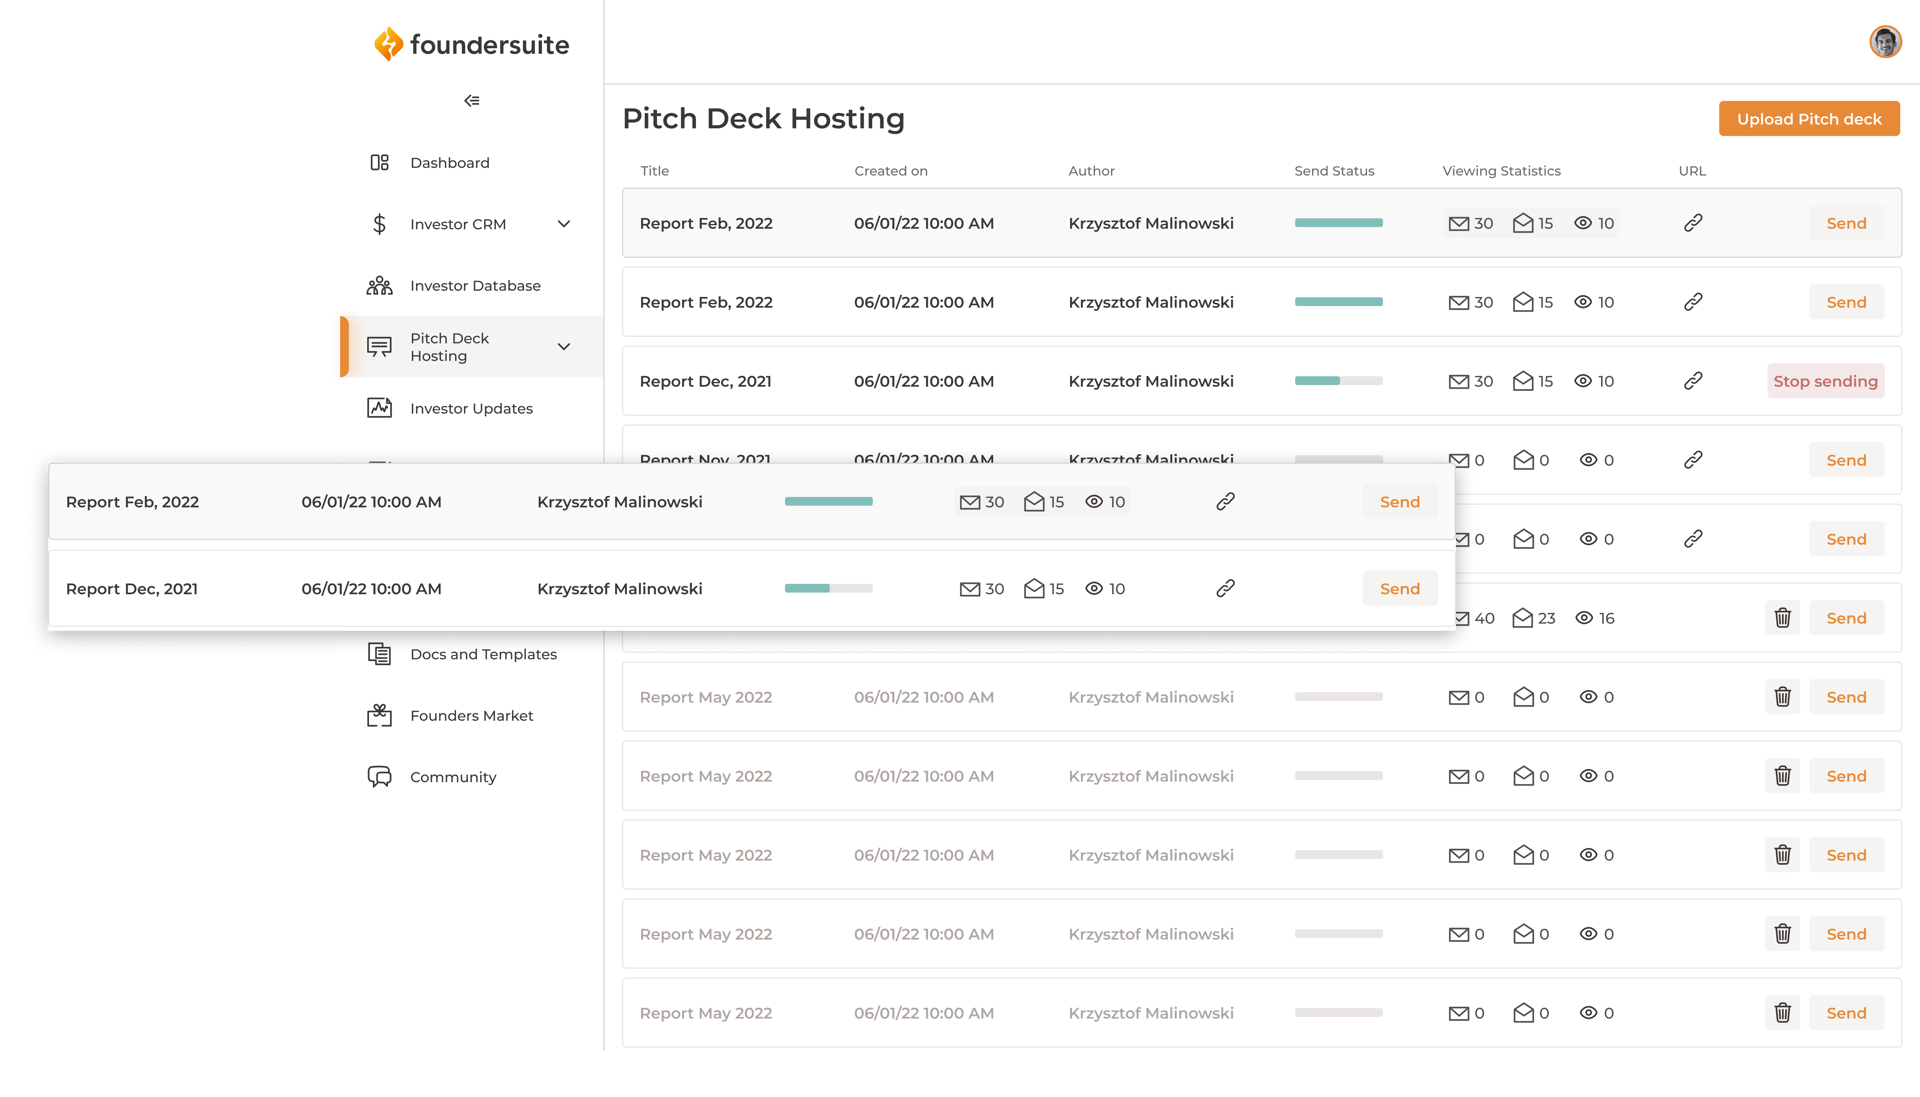The width and height of the screenshot is (1920, 1097).
Task: Click the Investor CRM dollar icon
Action: pos(380,224)
